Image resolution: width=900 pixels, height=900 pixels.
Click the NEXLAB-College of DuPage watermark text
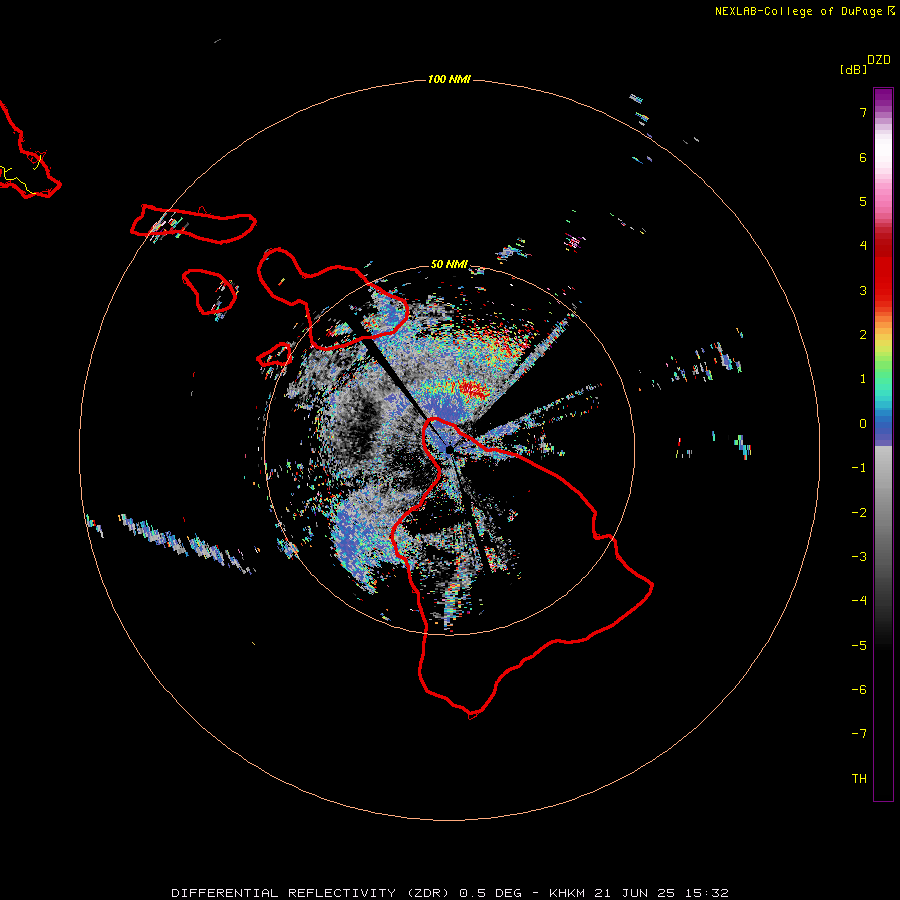click(x=800, y=11)
